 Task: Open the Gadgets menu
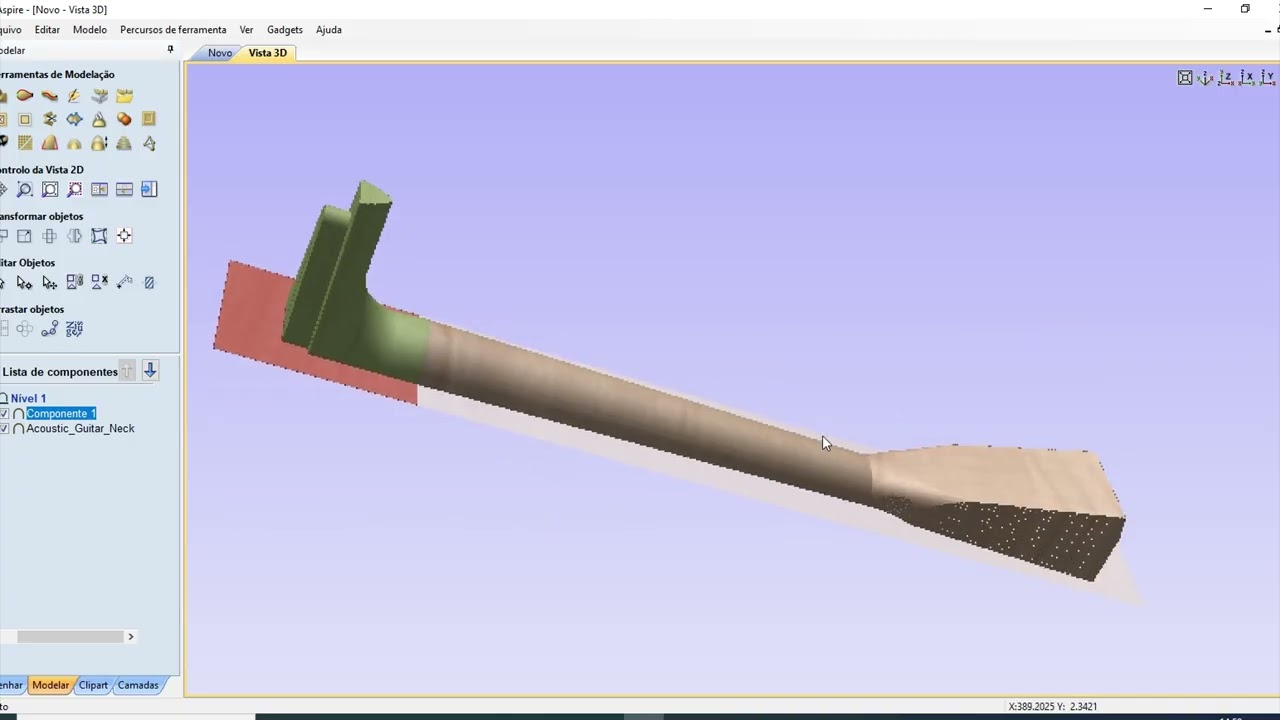click(285, 30)
